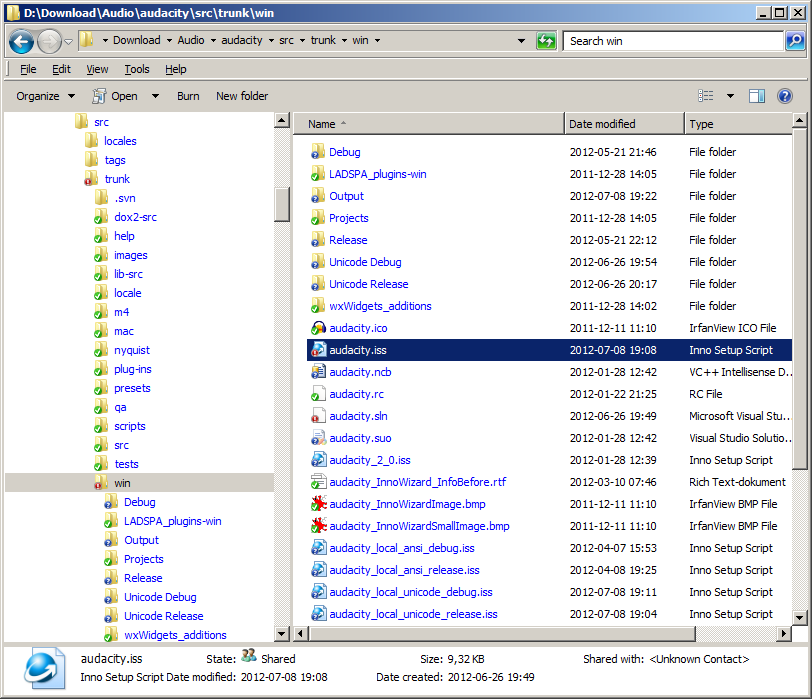Click the audacity_local_unicode_release.iss file icon
Viewport: 812px width, 699px height.
(318, 614)
